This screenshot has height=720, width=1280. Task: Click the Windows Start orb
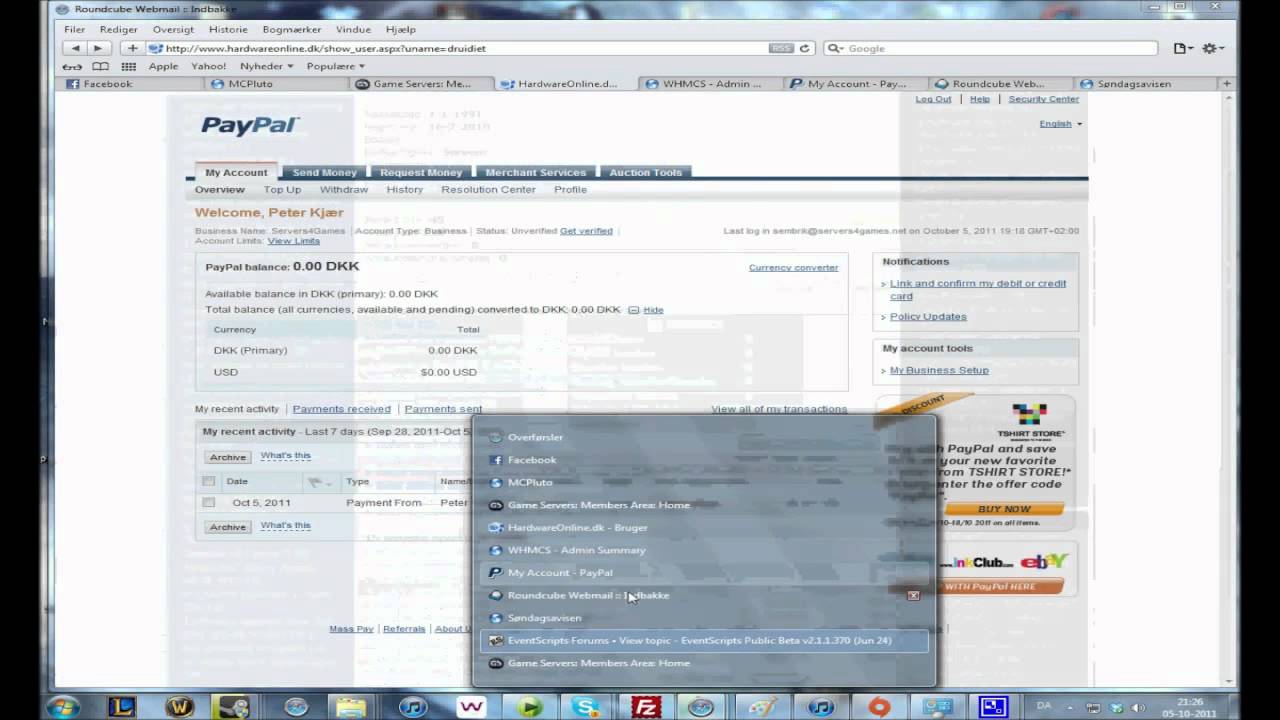point(62,706)
